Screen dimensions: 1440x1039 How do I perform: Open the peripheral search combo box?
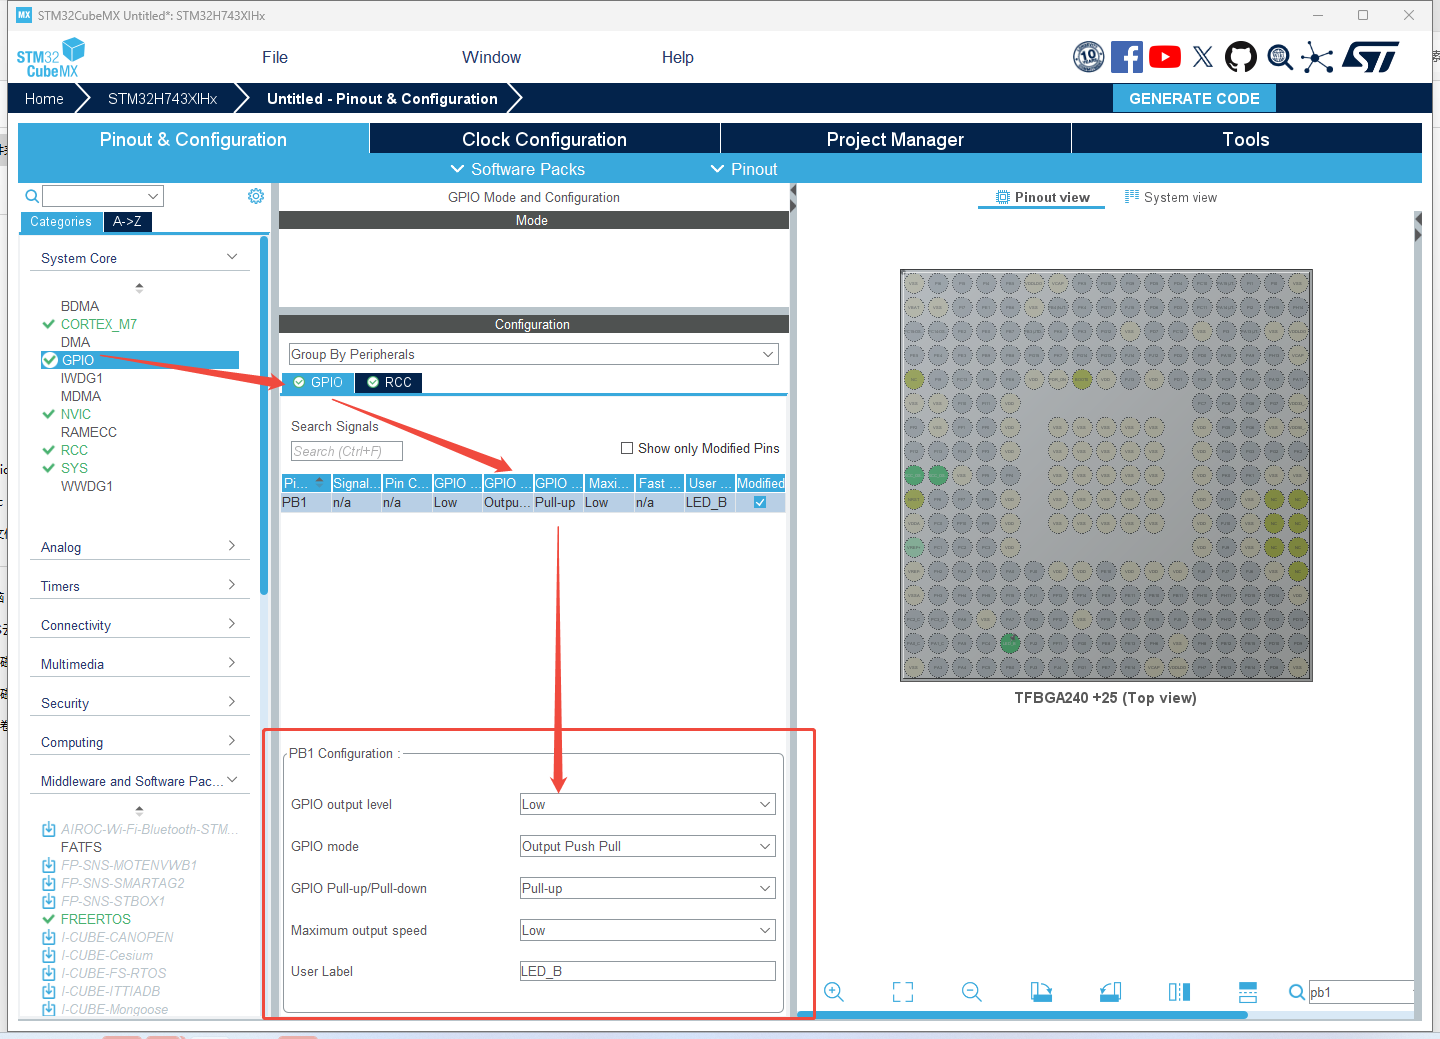tap(103, 196)
